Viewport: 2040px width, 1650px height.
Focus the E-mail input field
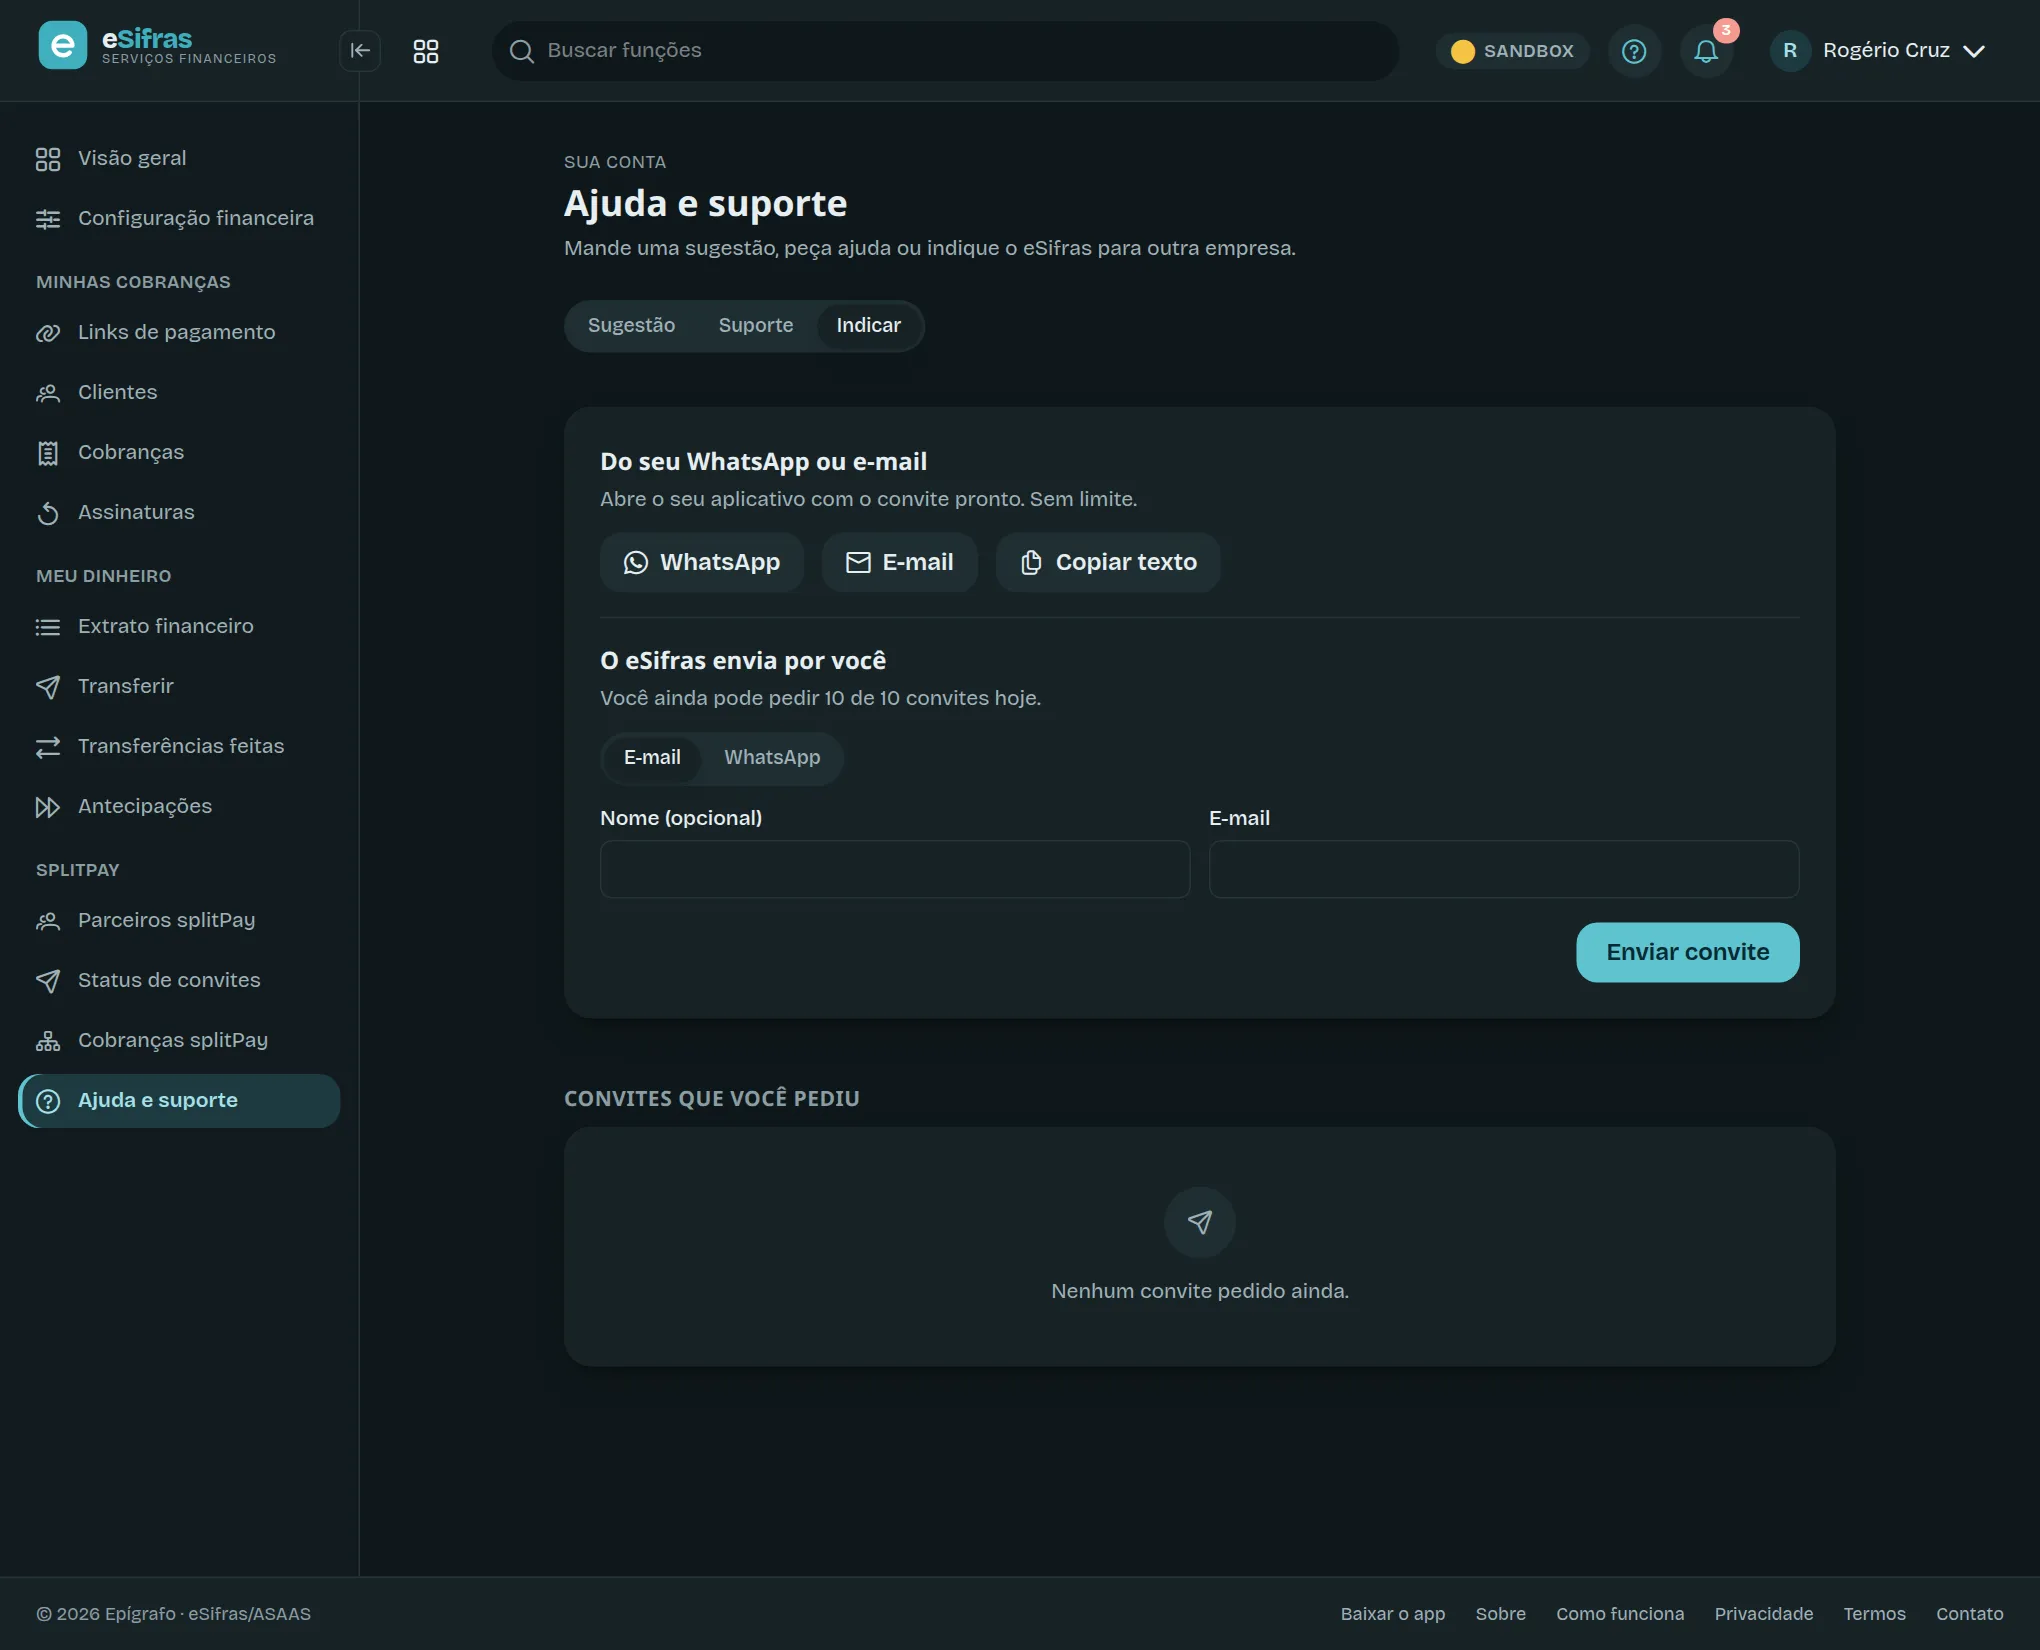click(x=1504, y=869)
